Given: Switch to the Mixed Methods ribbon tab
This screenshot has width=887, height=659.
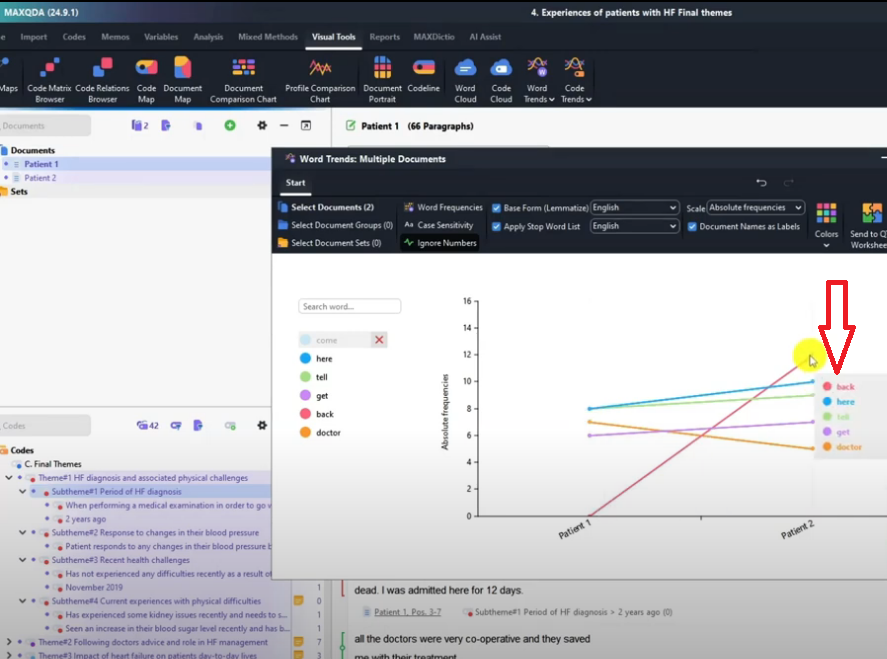Looking at the screenshot, I should pos(268,37).
